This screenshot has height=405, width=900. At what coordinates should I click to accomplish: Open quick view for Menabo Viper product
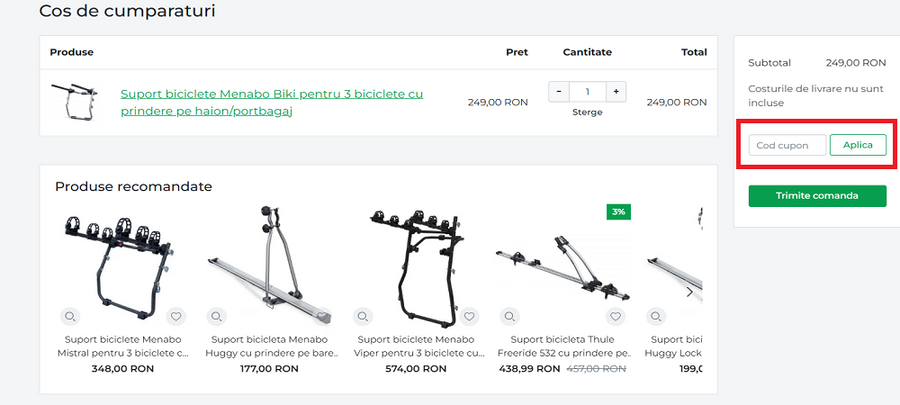point(364,317)
